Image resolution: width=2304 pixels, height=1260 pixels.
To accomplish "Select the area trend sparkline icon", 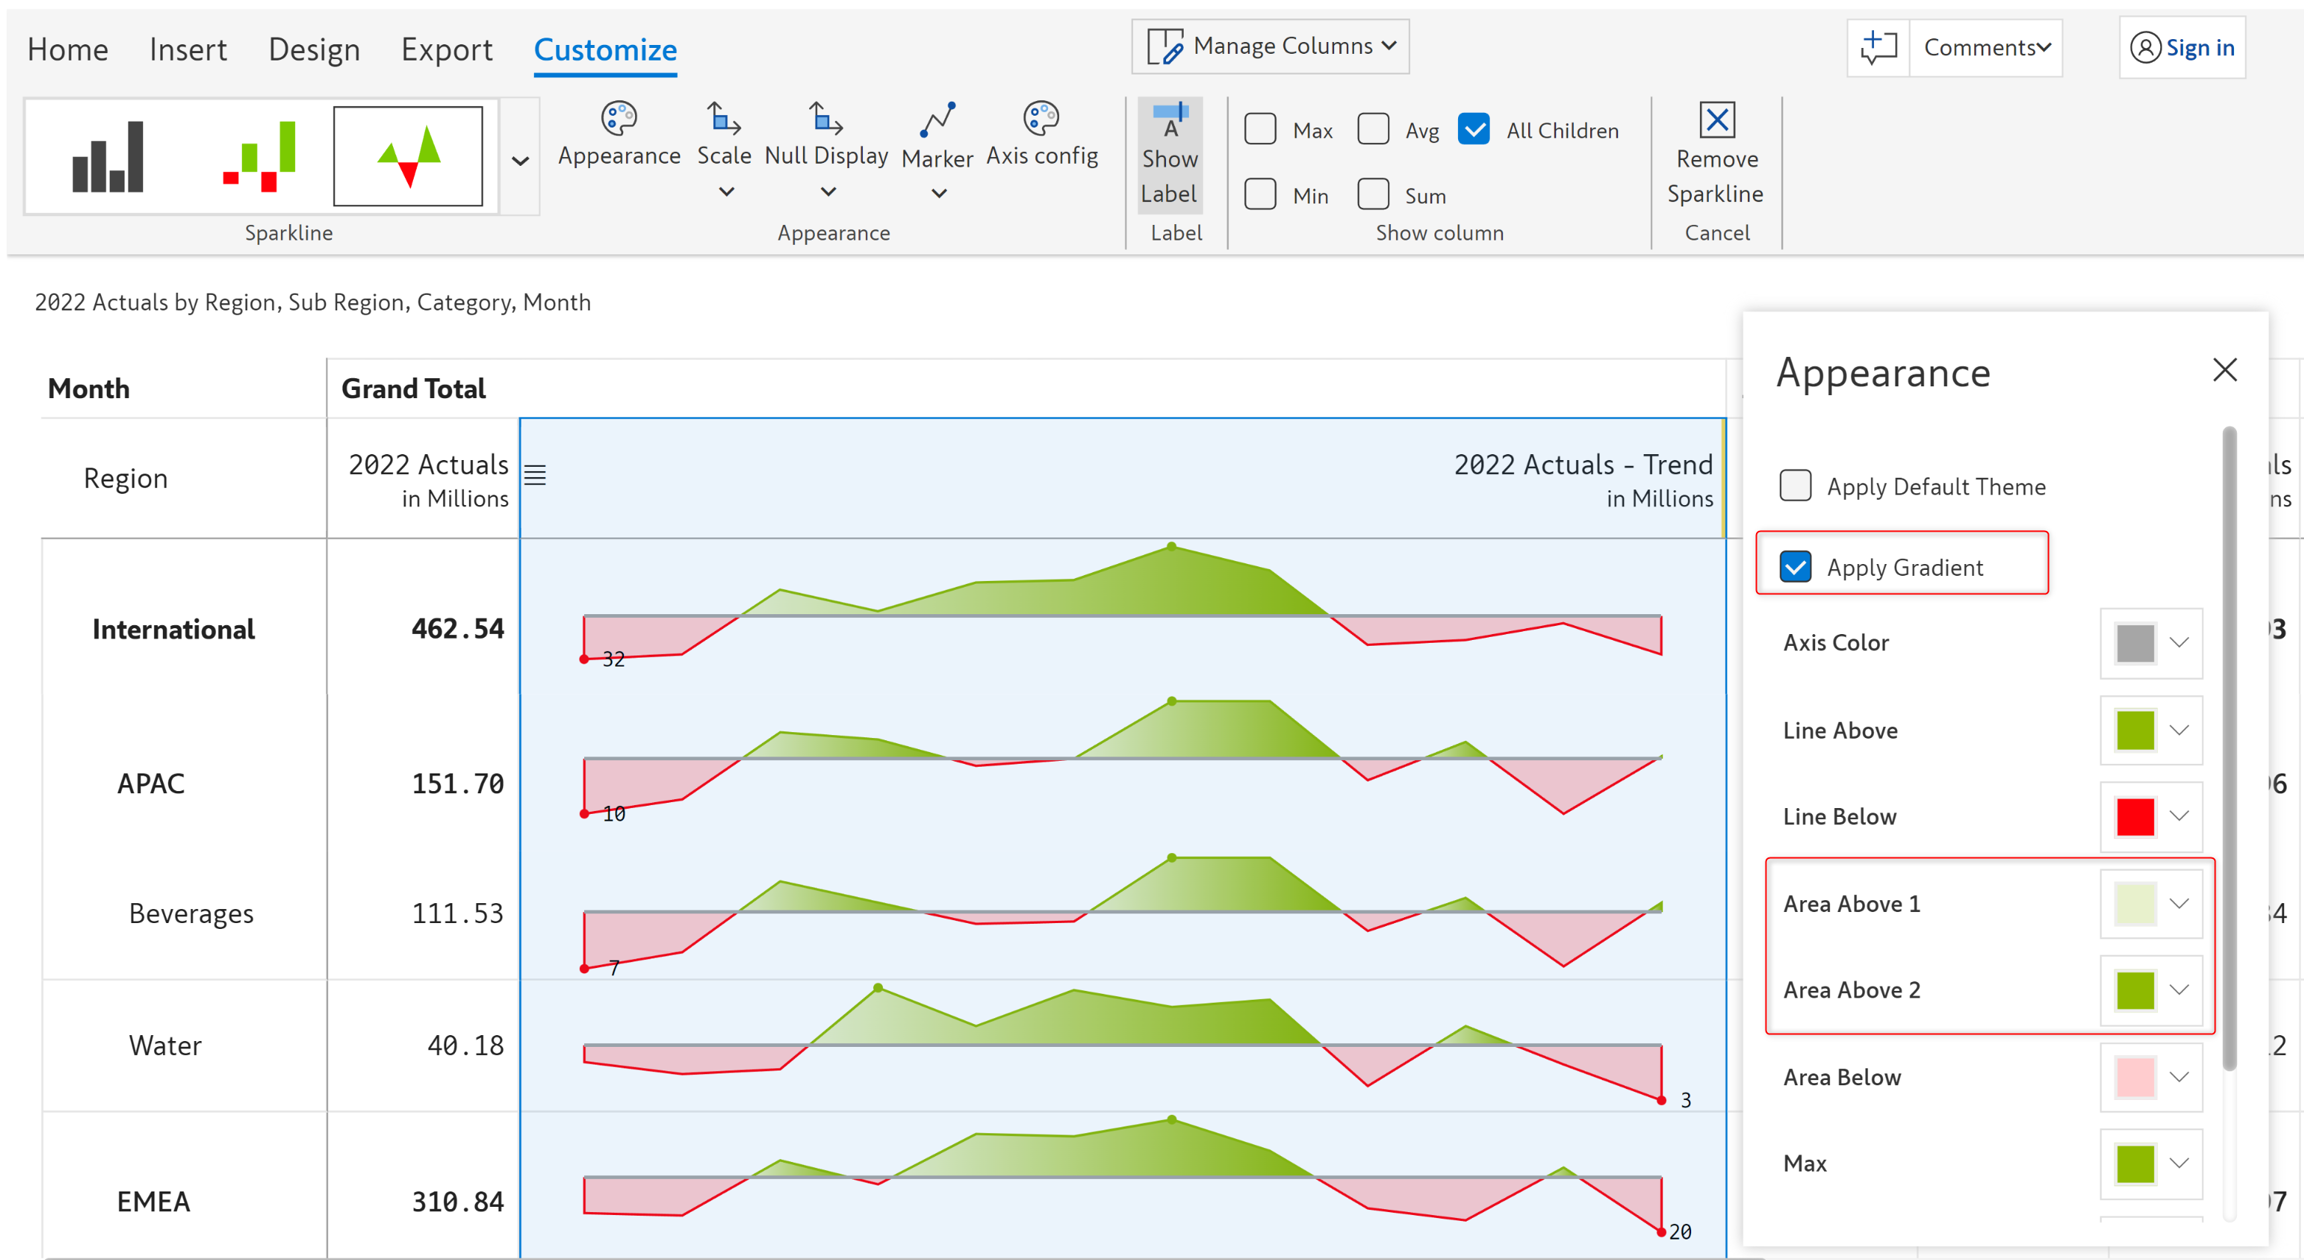I will pos(408,156).
